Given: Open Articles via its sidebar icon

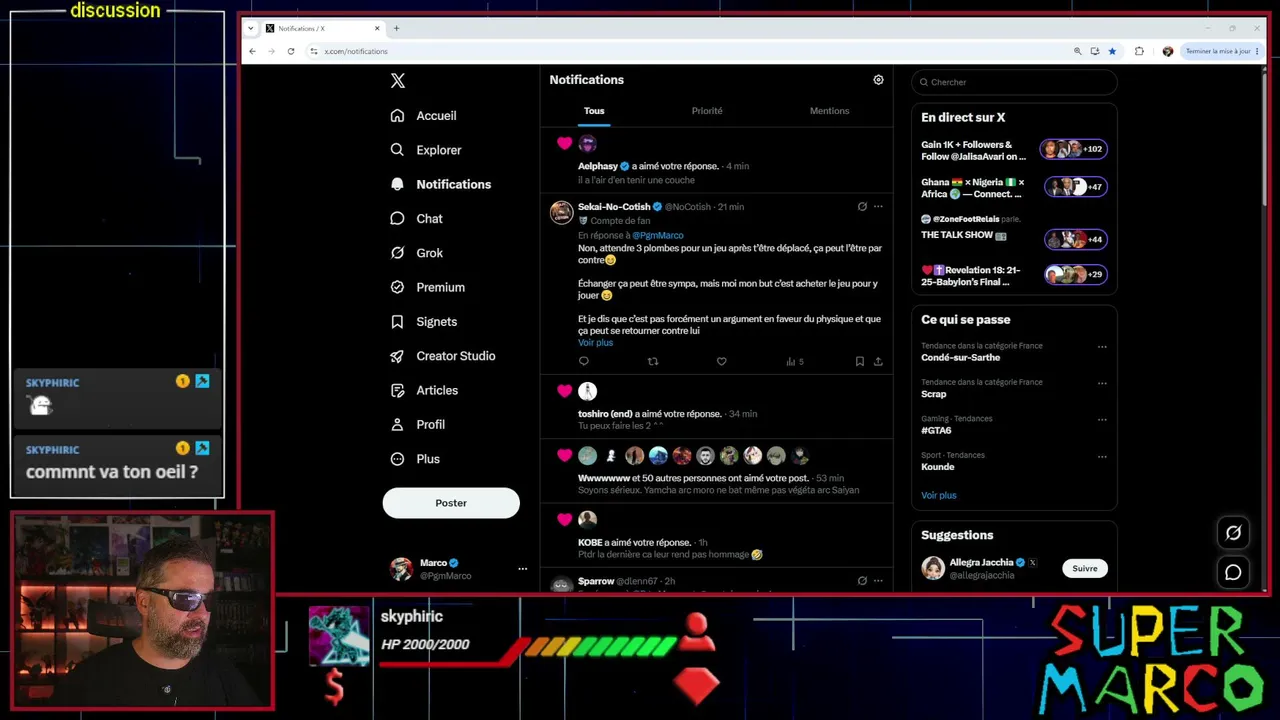Looking at the screenshot, I should point(398,390).
